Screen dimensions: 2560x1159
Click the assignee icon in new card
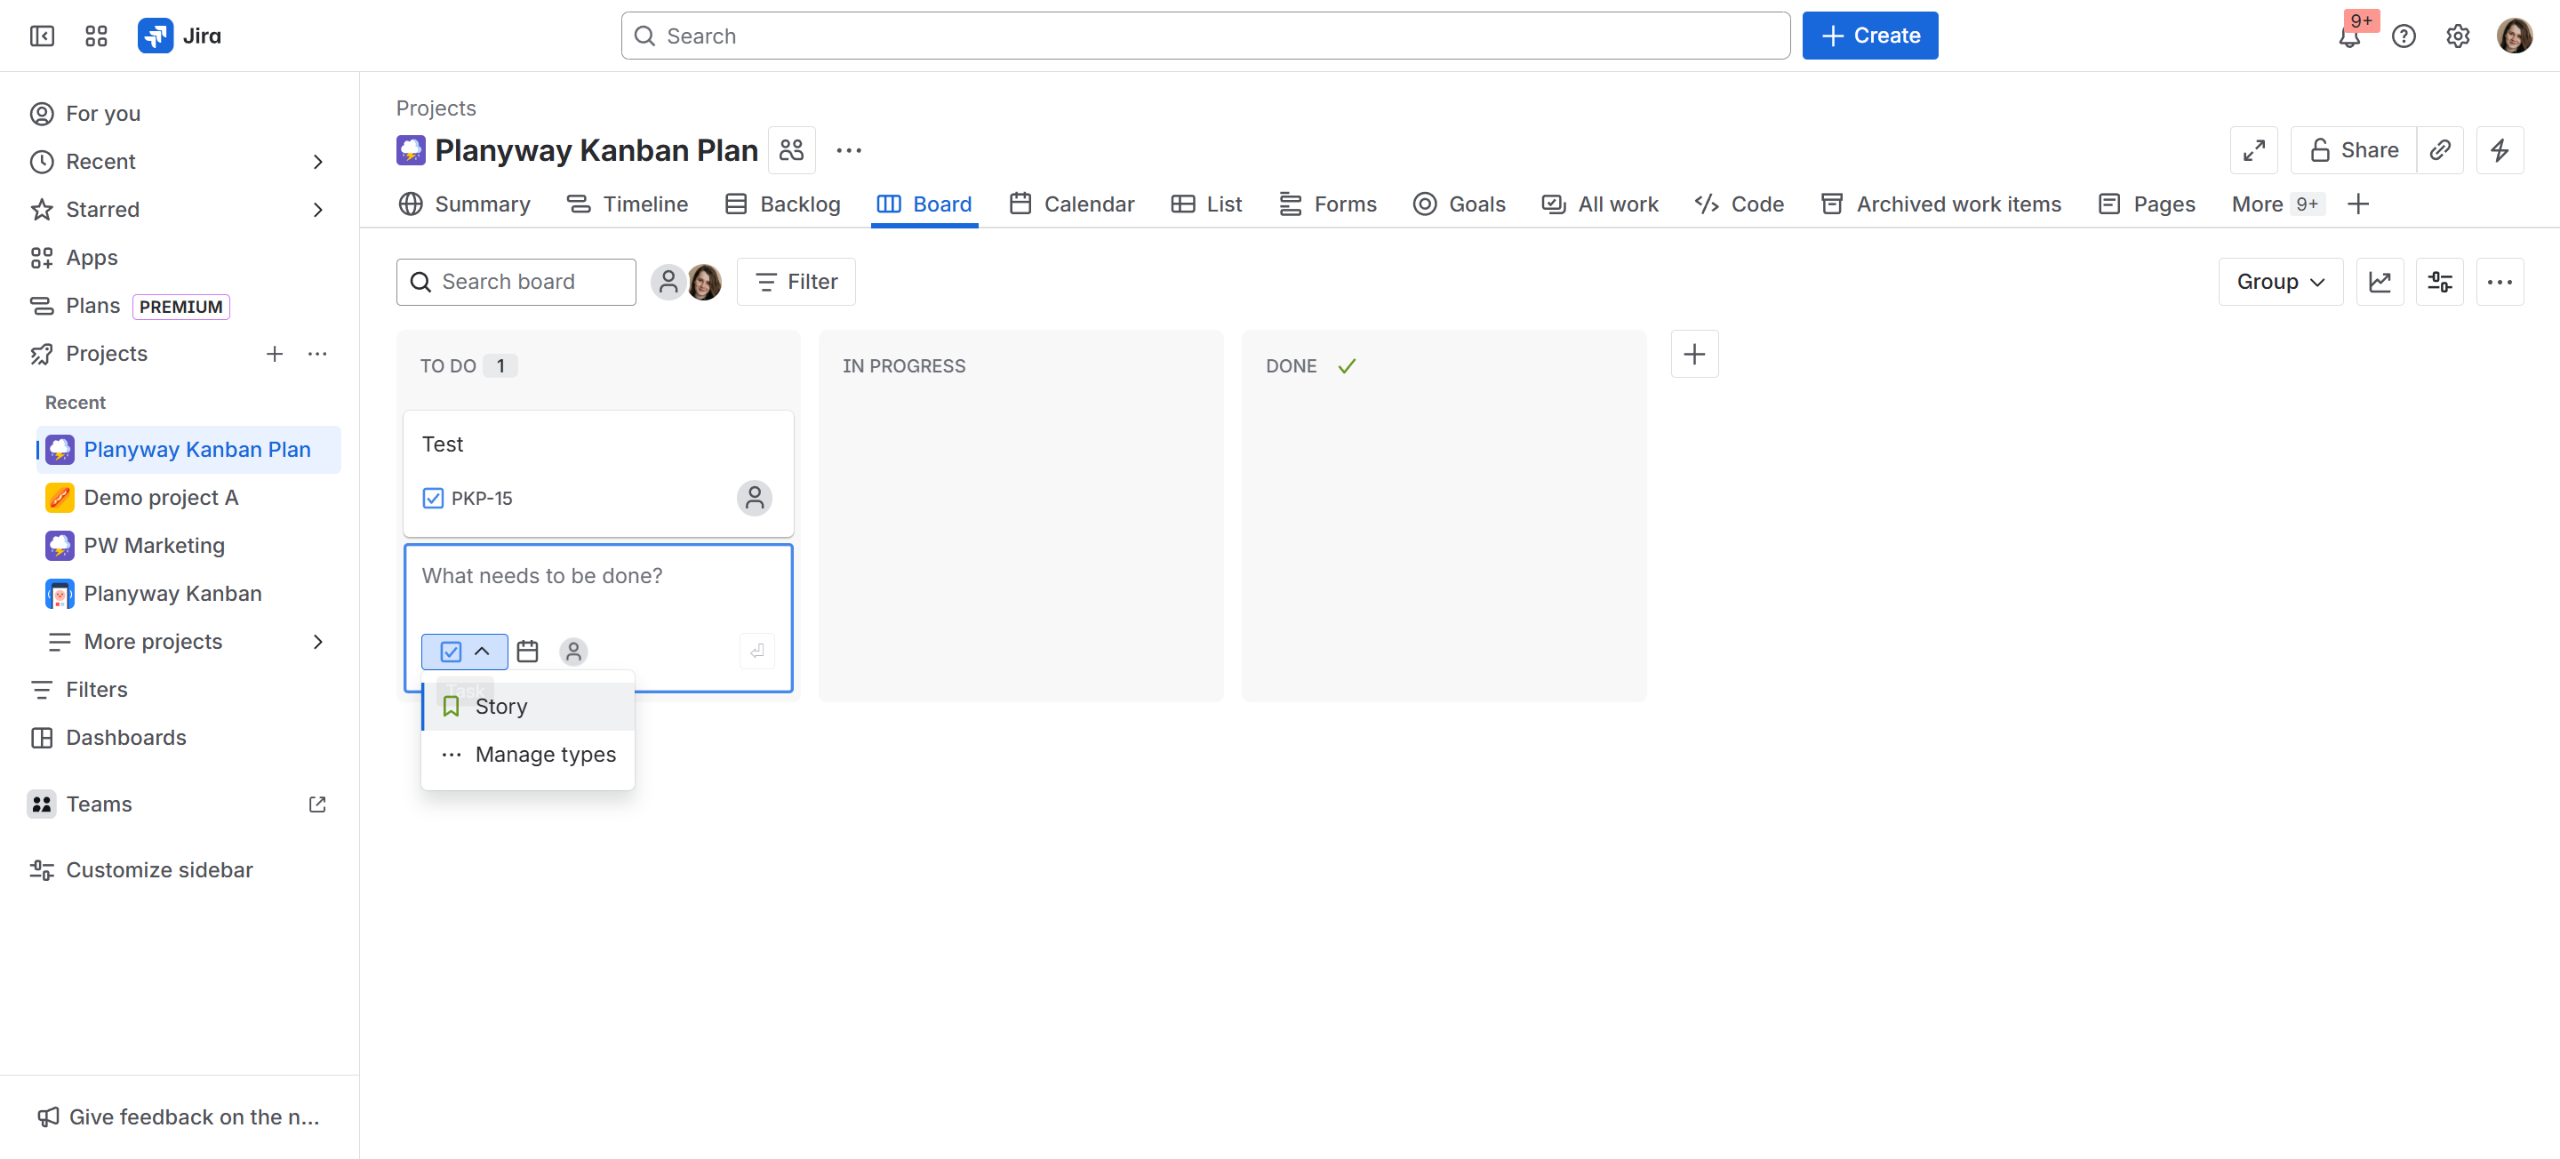point(573,652)
